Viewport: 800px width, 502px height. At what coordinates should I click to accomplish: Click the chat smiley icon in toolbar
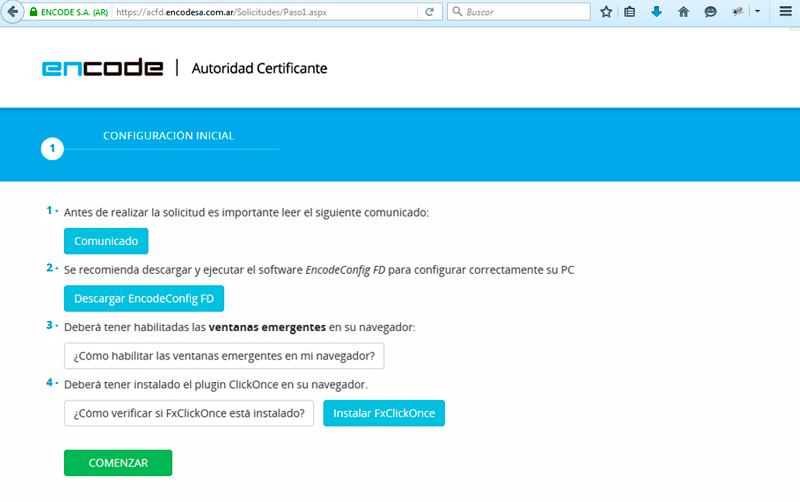tap(710, 12)
